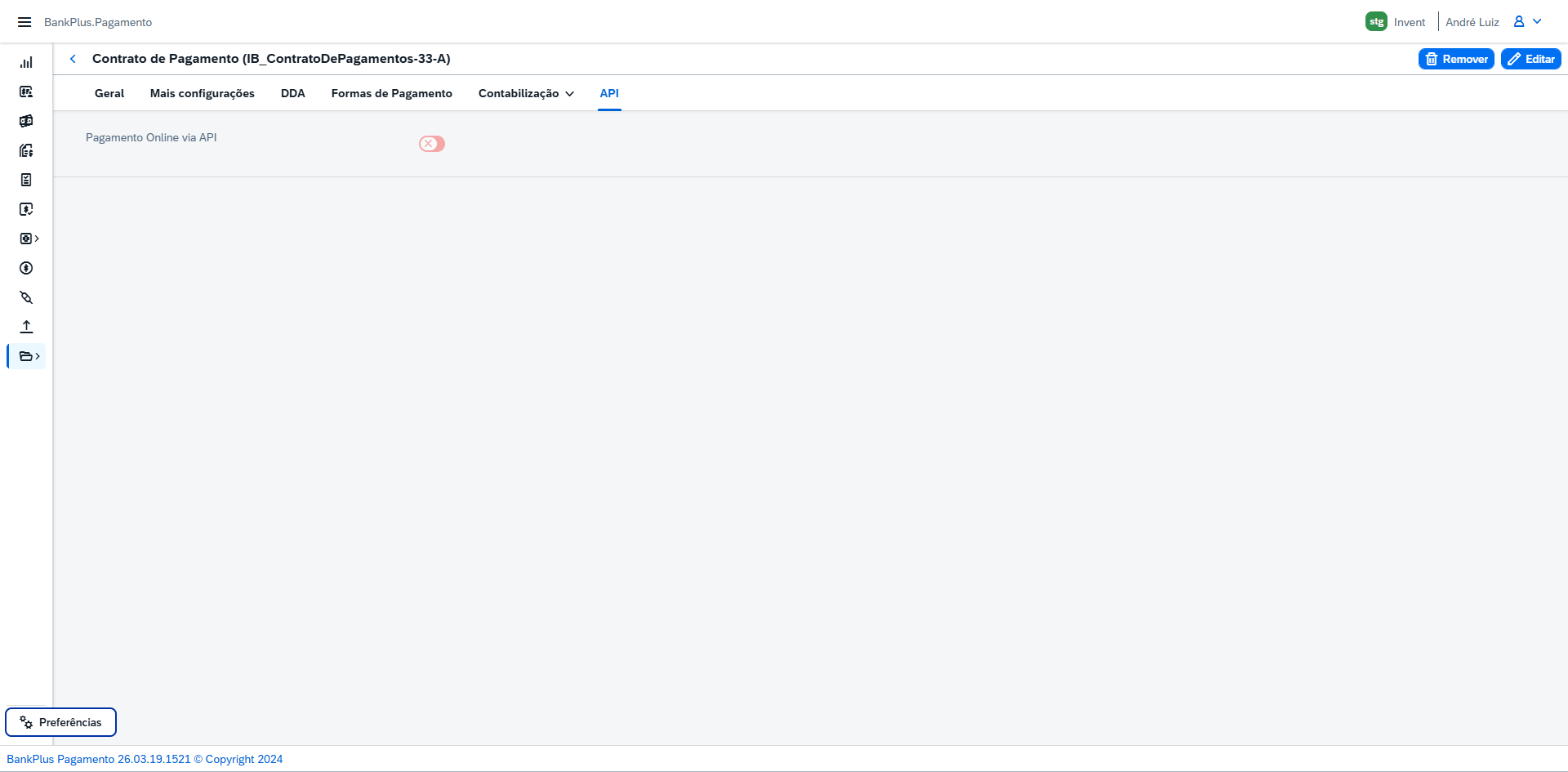Open the building with dollar sidebar icon
Image resolution: width=1568 pixels, height=772 pixels.
[26, 151]
